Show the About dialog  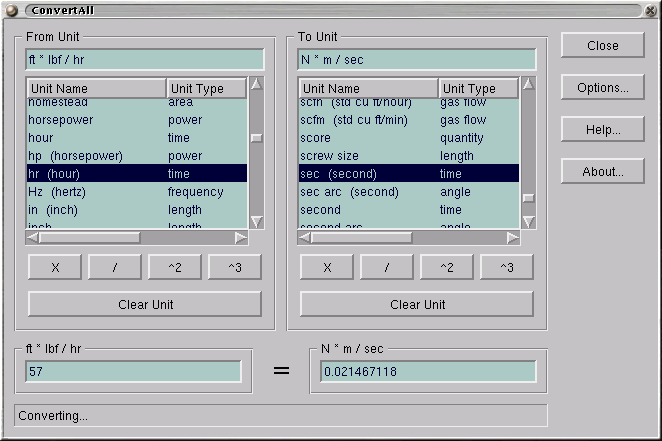click(x=602, y=171)
